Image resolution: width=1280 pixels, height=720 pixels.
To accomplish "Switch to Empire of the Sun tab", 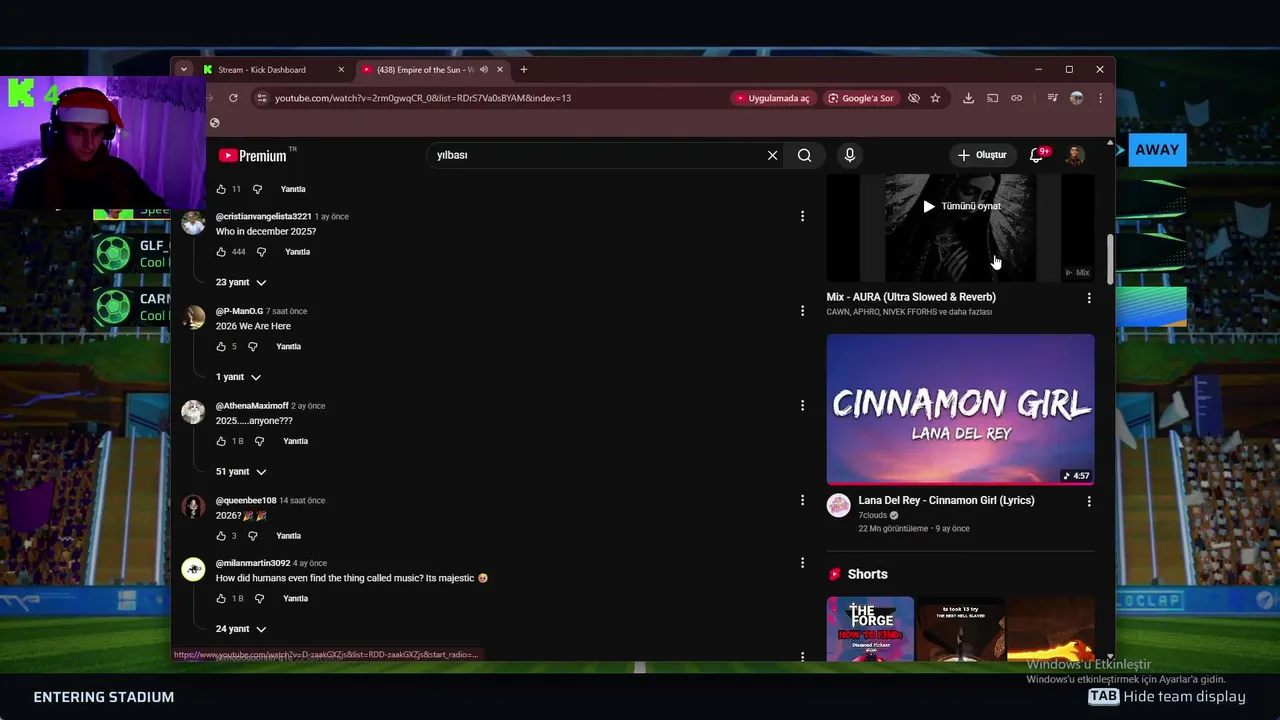I will 425,70.
